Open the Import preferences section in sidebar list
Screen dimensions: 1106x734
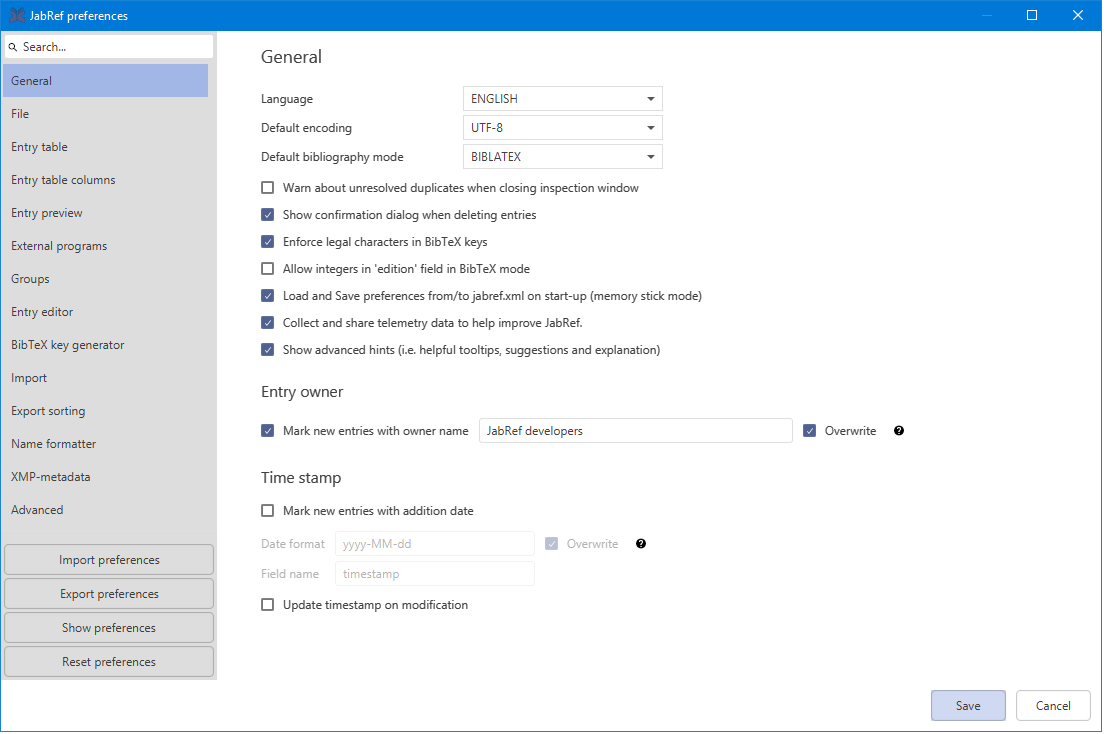[106, 378]
